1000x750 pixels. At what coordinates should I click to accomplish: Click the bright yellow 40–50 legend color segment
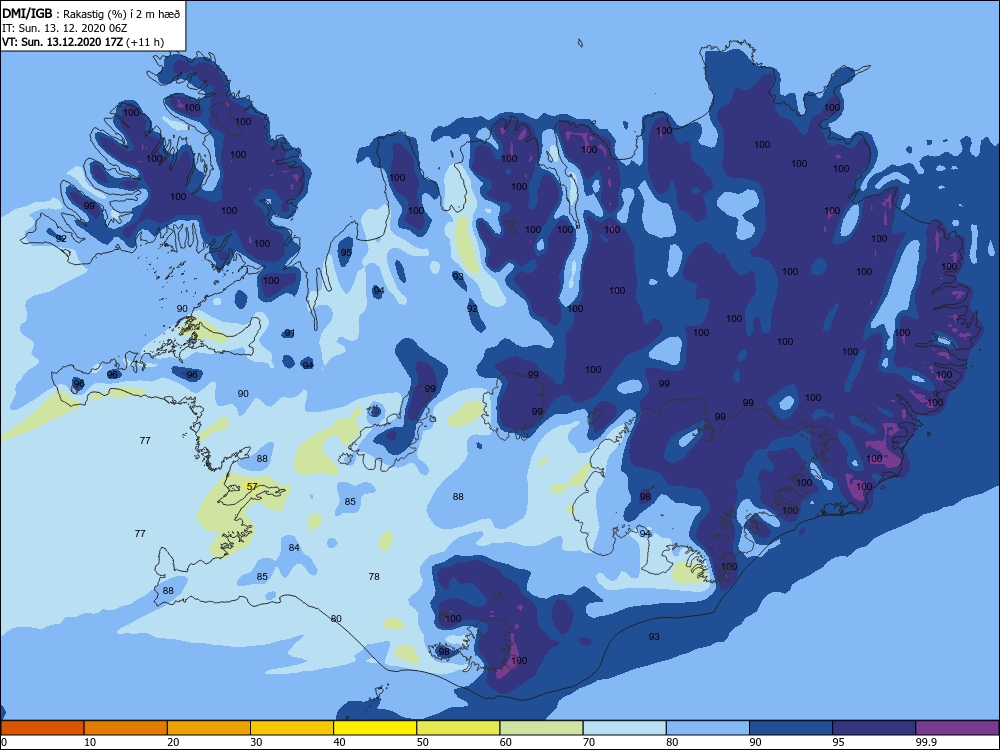click(x=375, y=728)
